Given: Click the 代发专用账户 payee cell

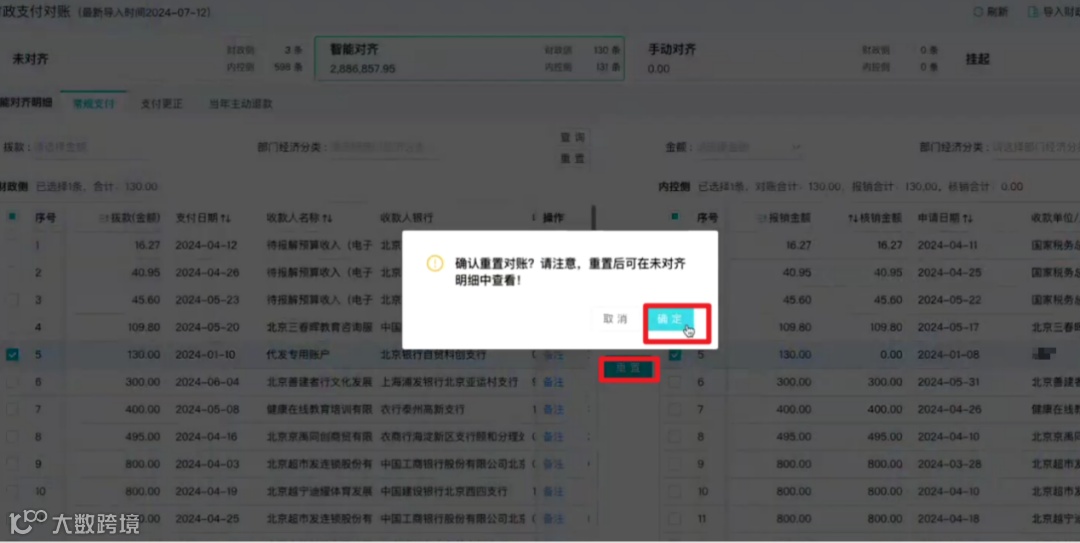Looking at the screenshot, I should [x=298, y=354].
